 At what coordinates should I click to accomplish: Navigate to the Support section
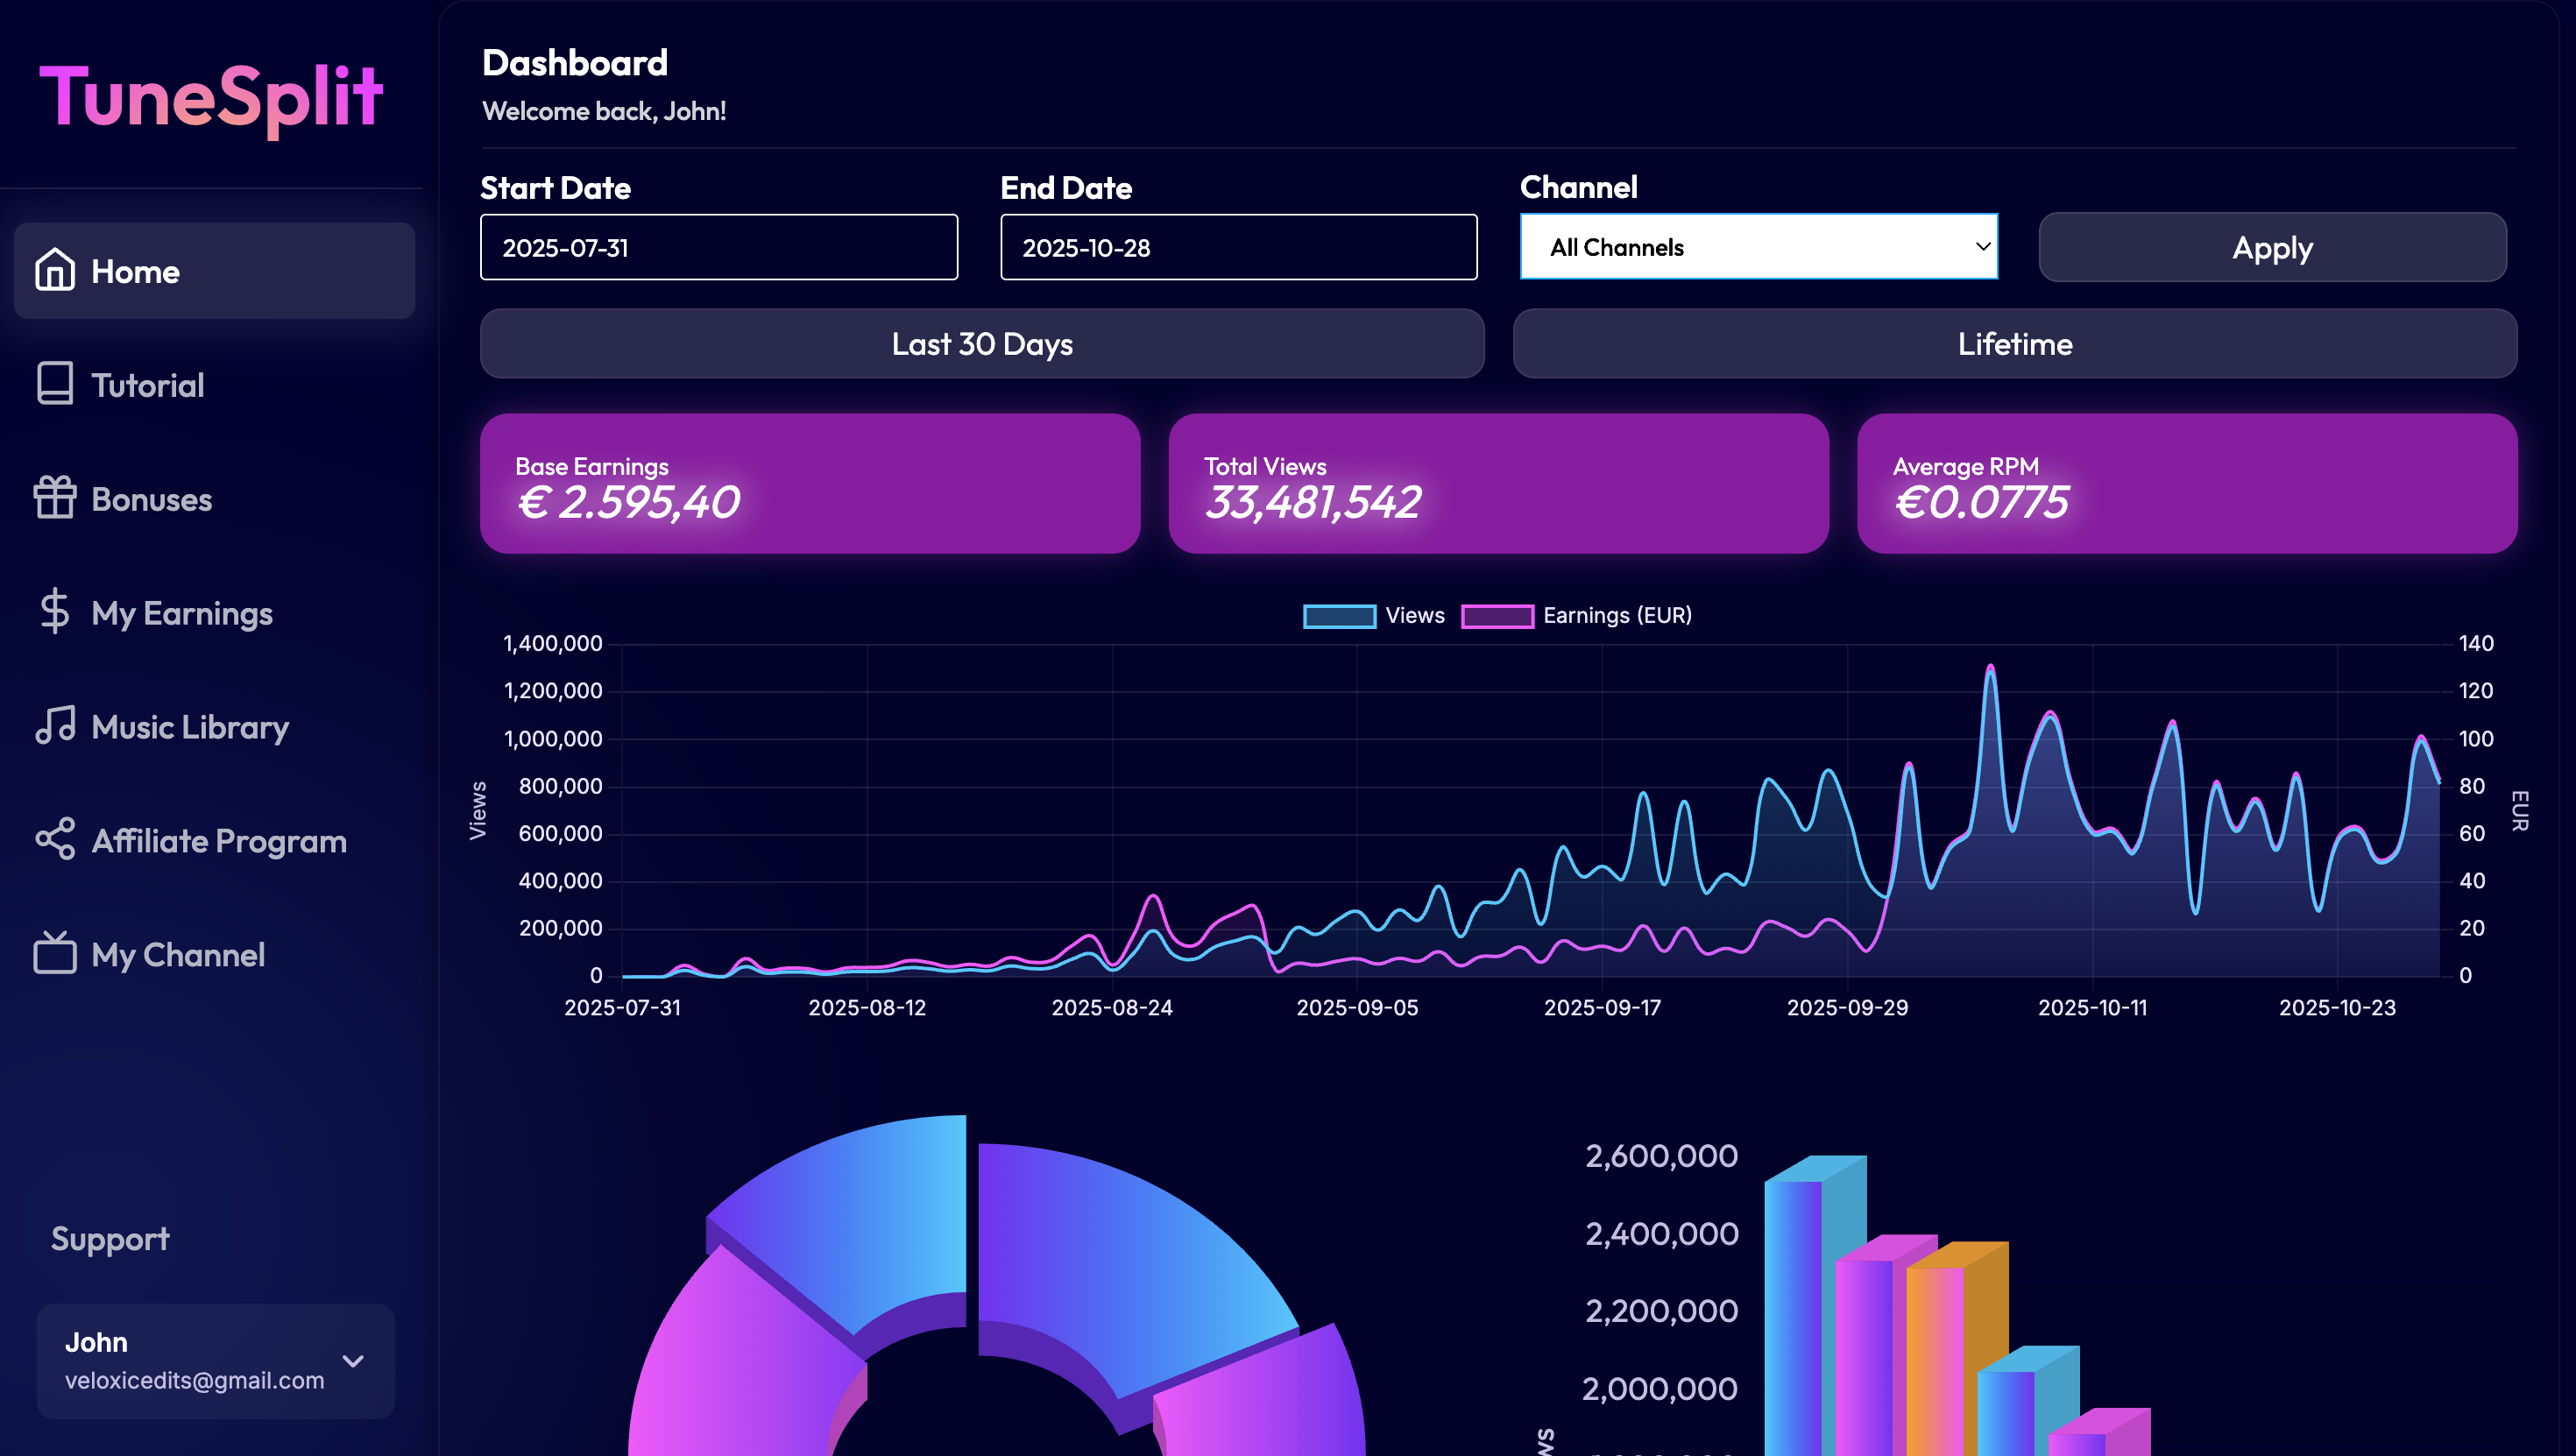110,1239
